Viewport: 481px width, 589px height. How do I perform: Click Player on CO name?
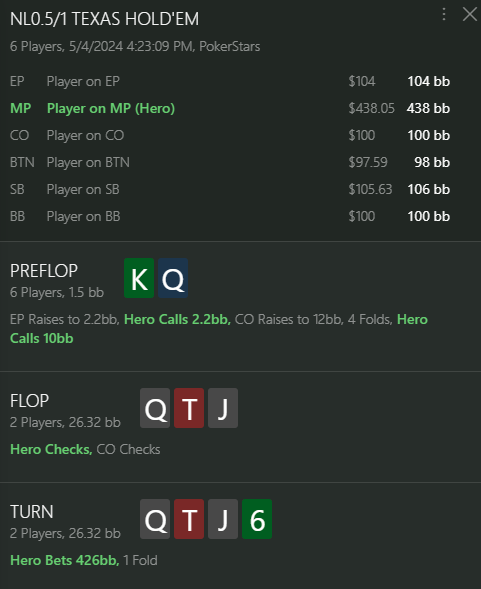tap(85, 135)
